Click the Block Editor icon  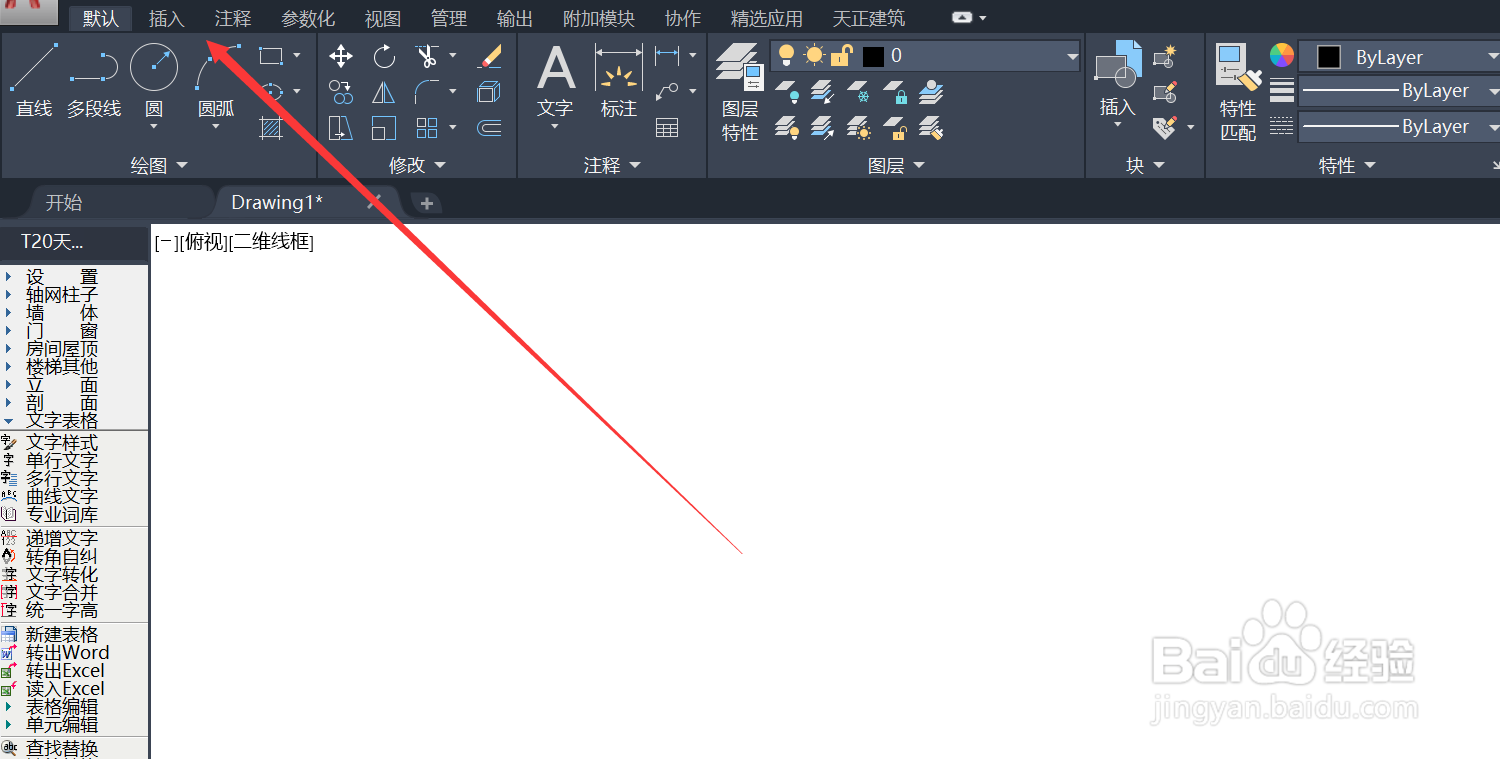(x=1164, y=92)
